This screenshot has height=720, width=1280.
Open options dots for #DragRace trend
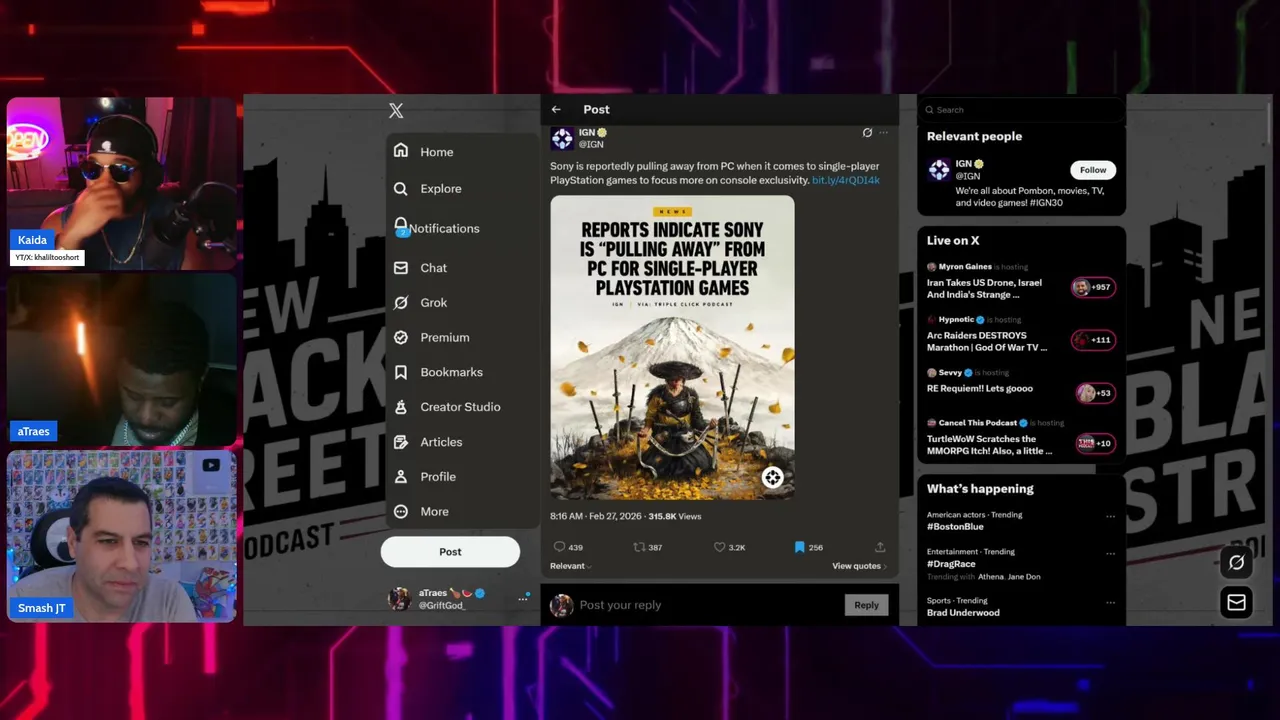[1110, 553]
